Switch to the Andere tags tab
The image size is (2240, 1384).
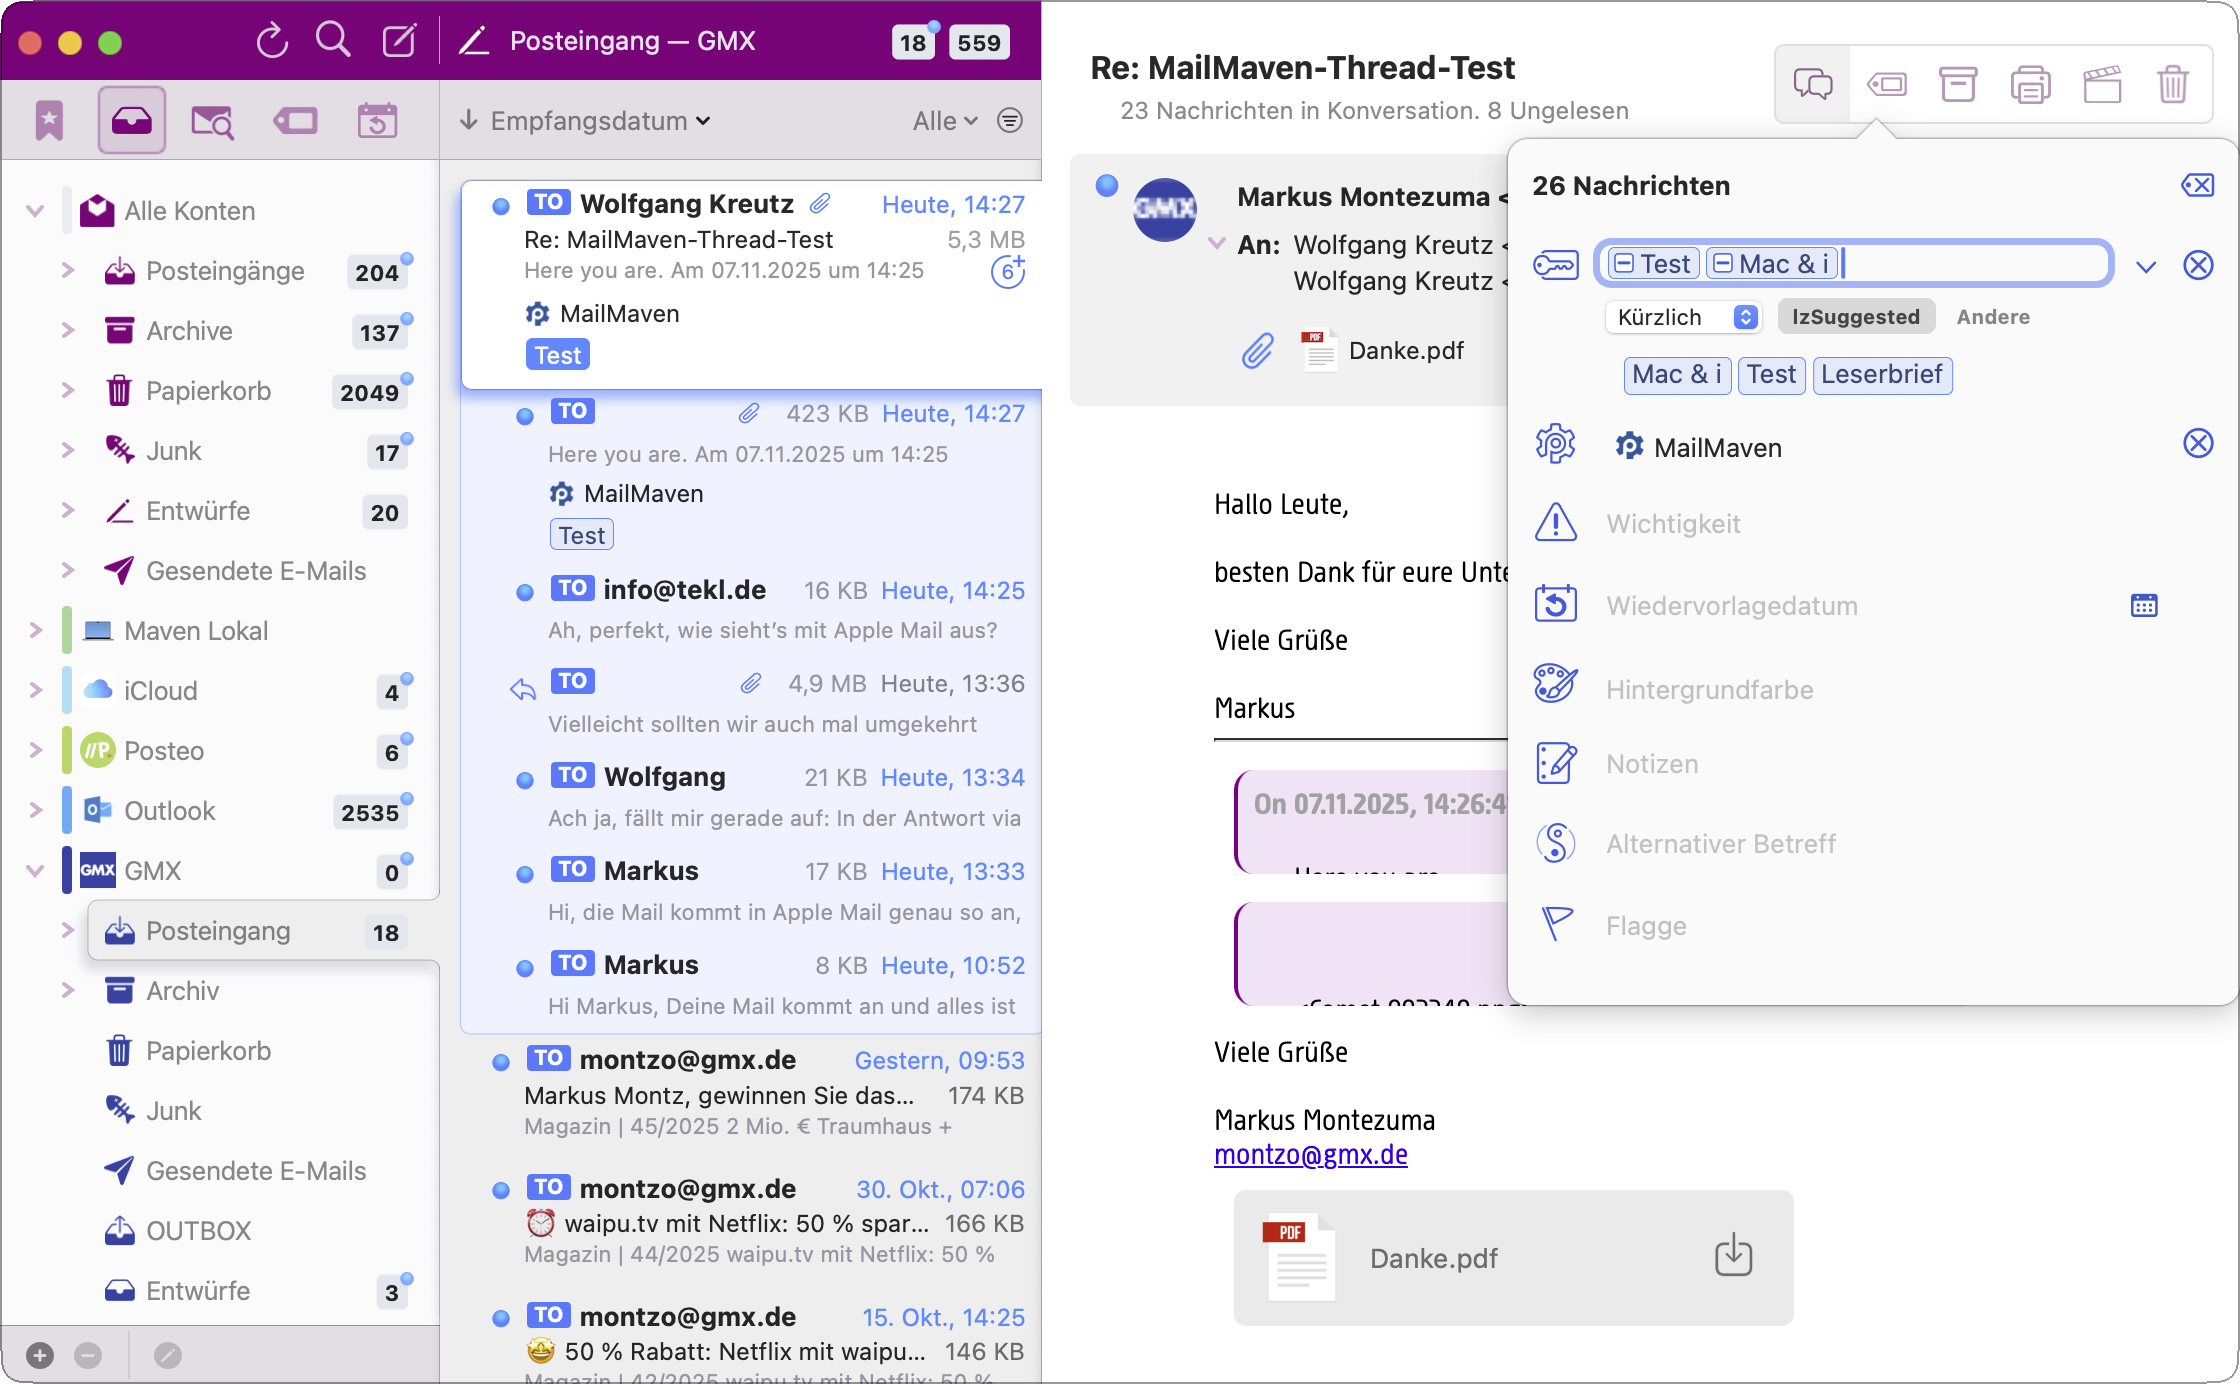(1992, 317)
